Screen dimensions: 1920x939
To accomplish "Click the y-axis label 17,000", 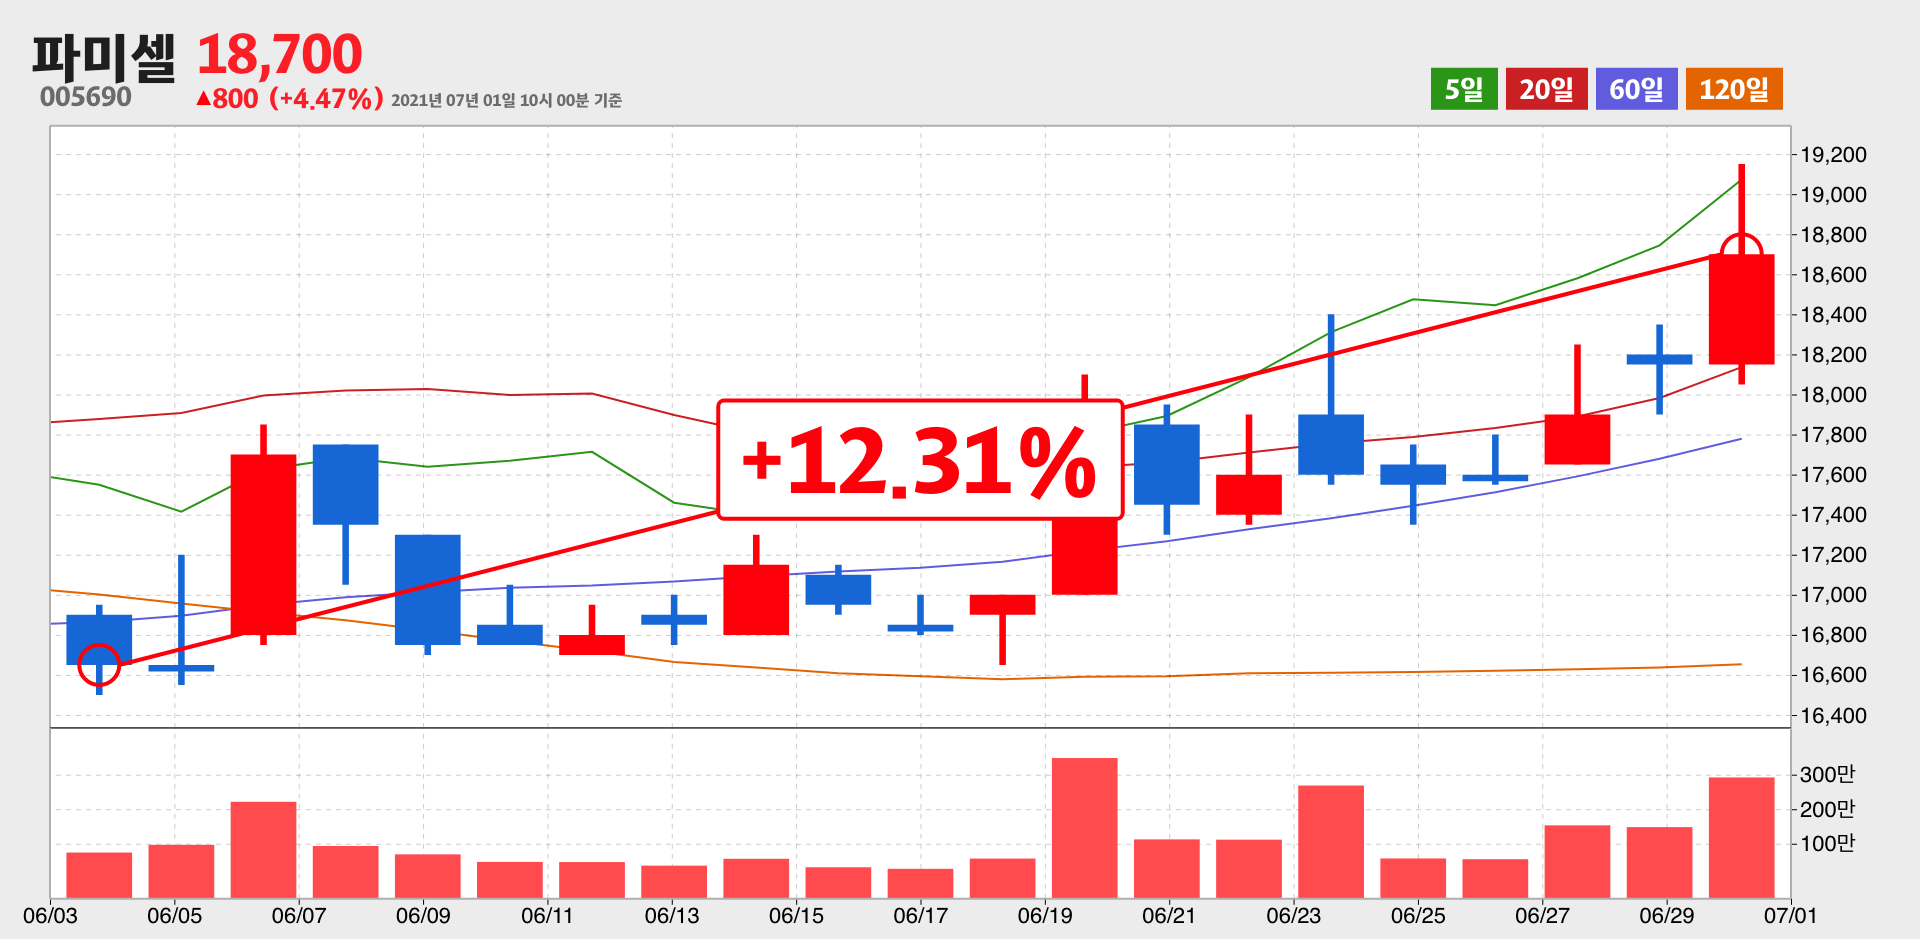I will (x=1833, y=595).
